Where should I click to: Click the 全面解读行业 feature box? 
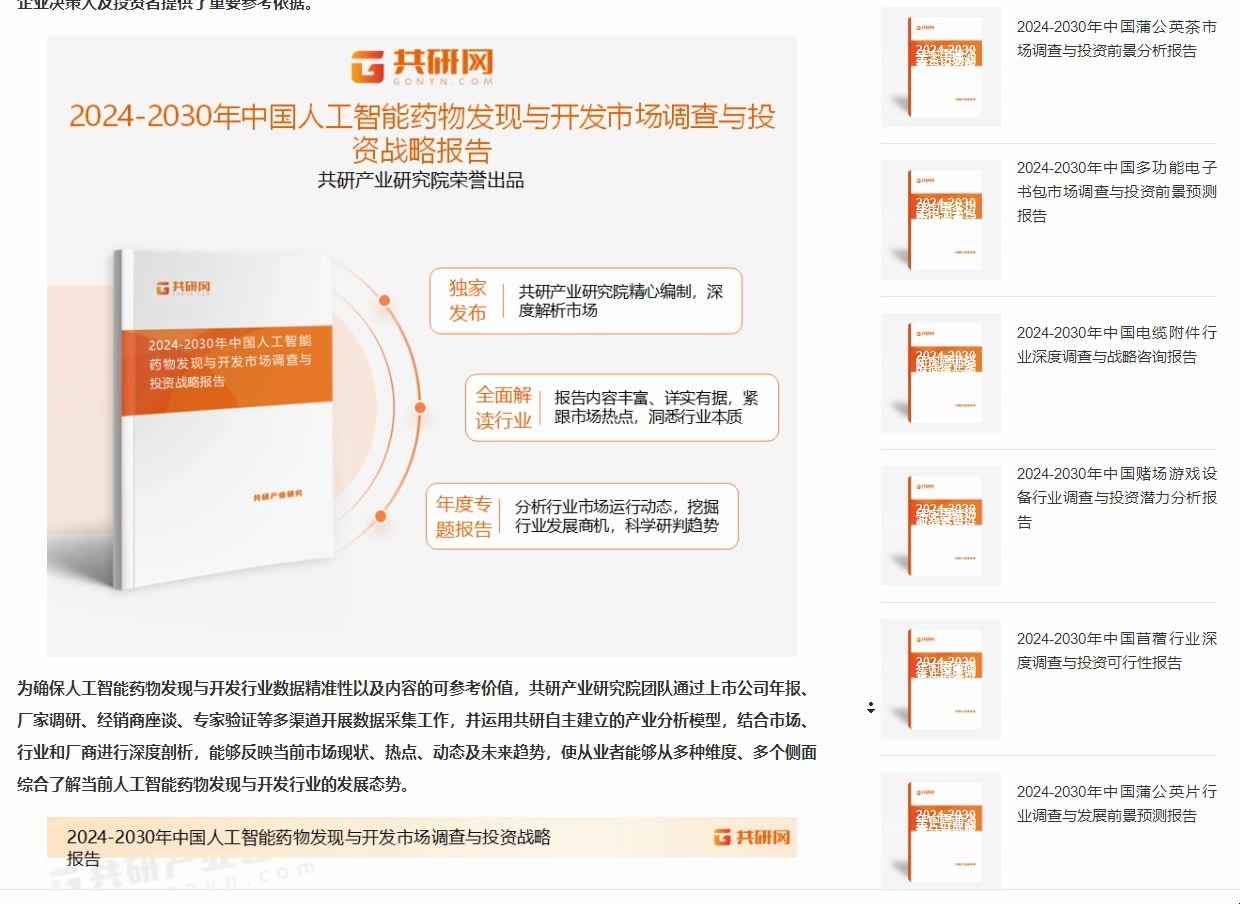click(x=621, y=407)
